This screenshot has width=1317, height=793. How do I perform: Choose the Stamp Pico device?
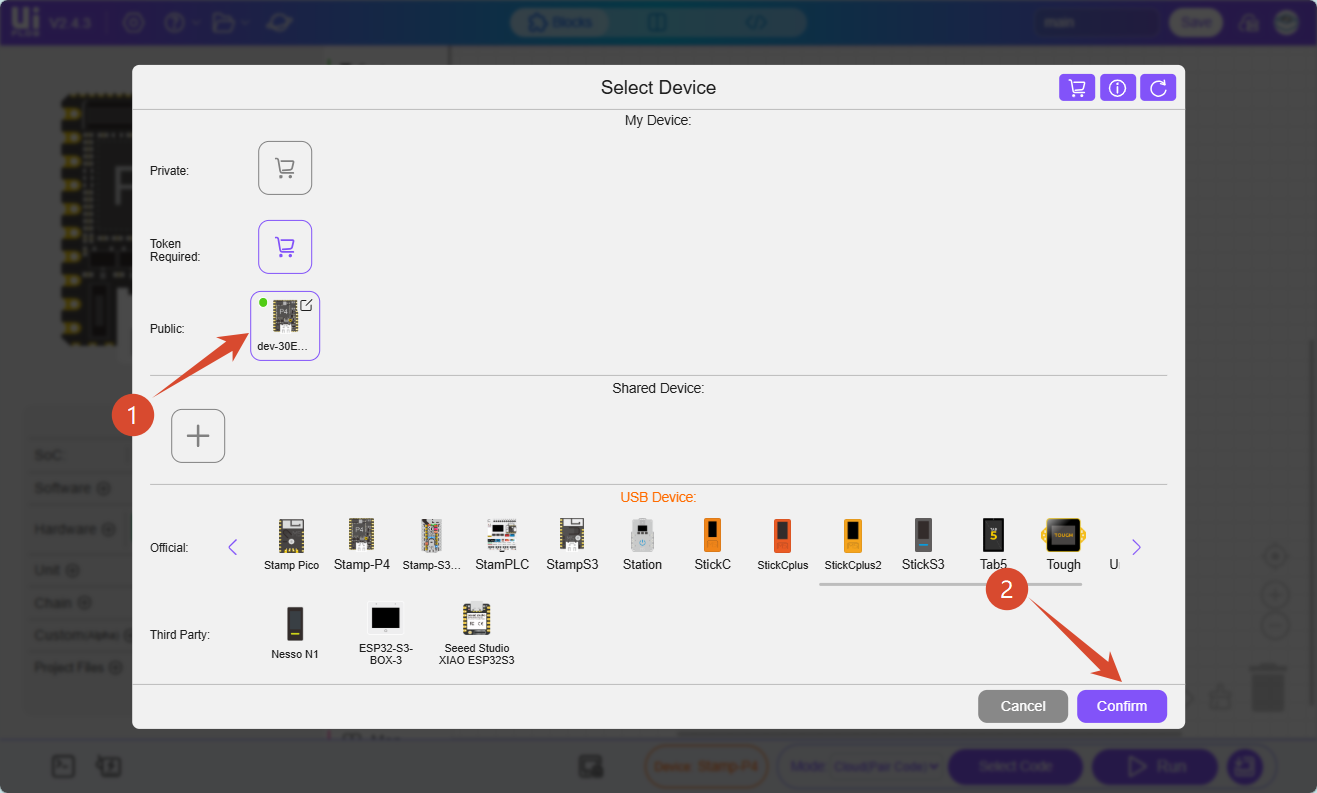click(291, 545)
